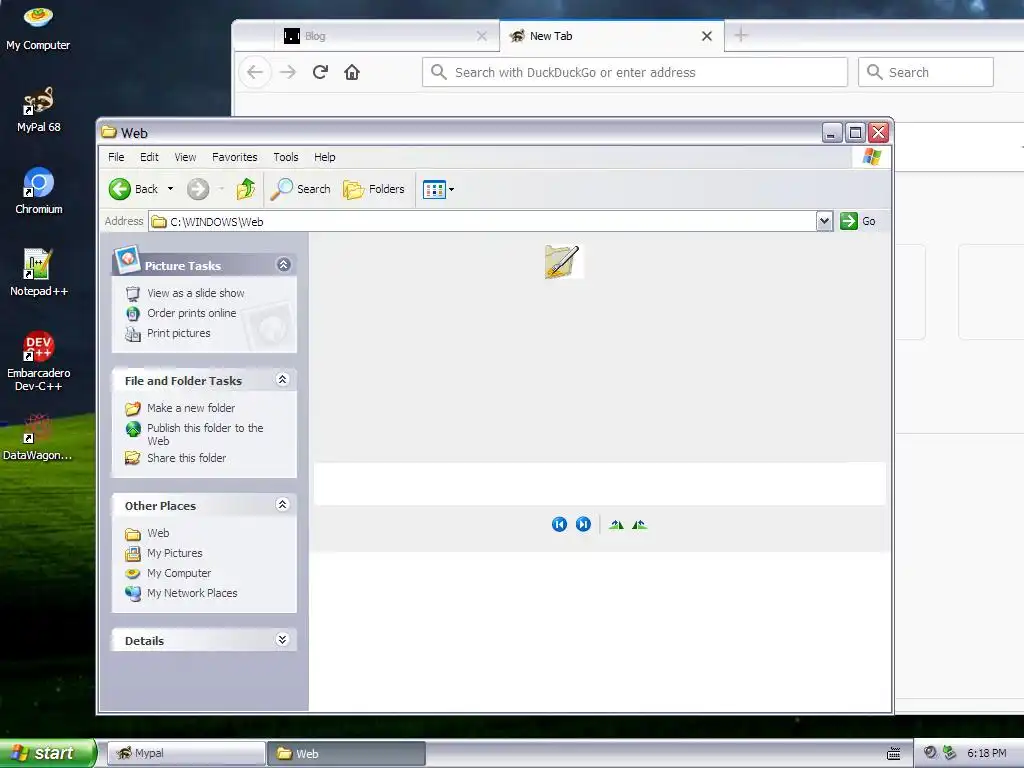1024x768 pixels.
Task: Reload the page in Mypal browser
Action: click(320, 72)
